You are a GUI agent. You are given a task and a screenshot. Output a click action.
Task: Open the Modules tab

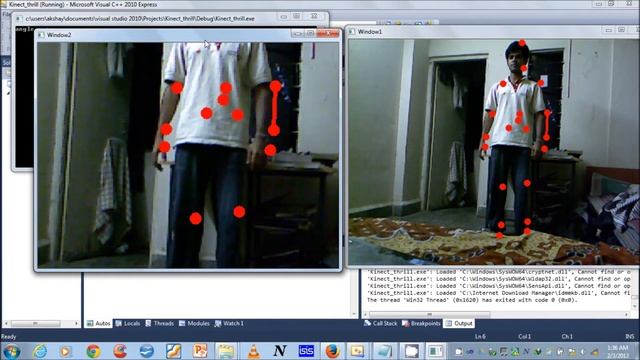pyautogui.click(x=194, y=323)
